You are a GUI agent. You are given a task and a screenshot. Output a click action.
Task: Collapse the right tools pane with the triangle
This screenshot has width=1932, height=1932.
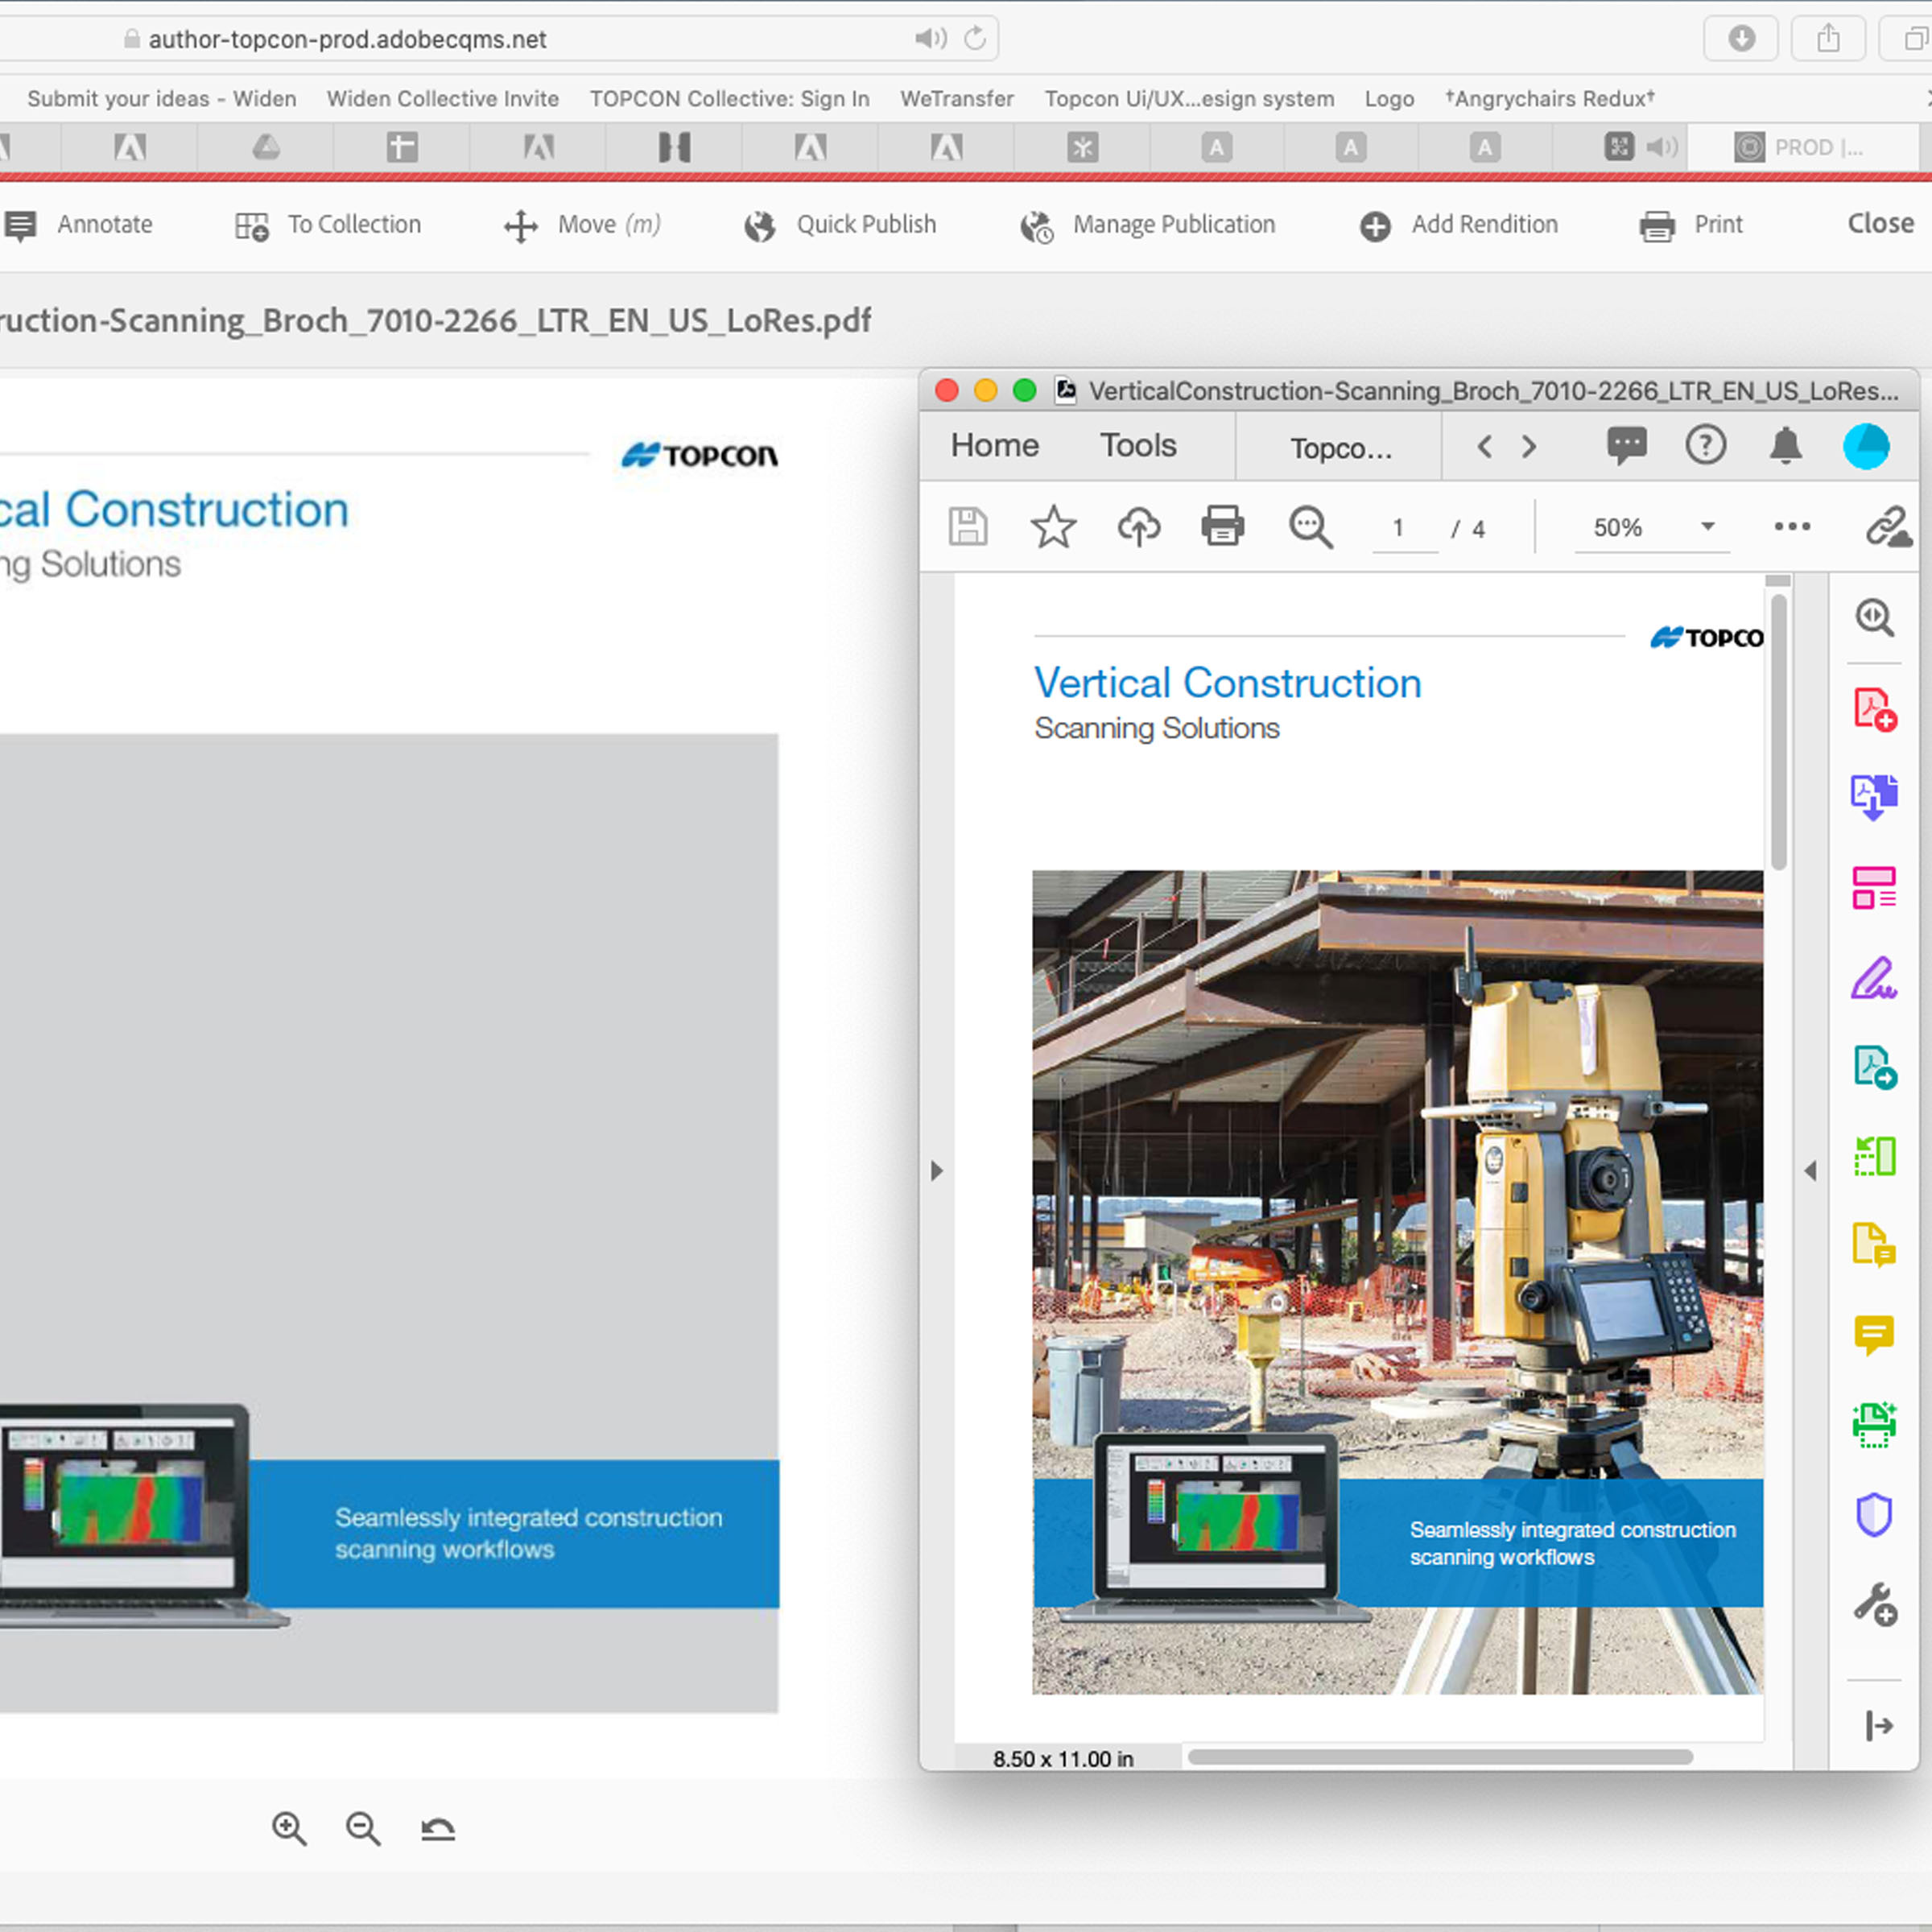tap(1810, 1170)
